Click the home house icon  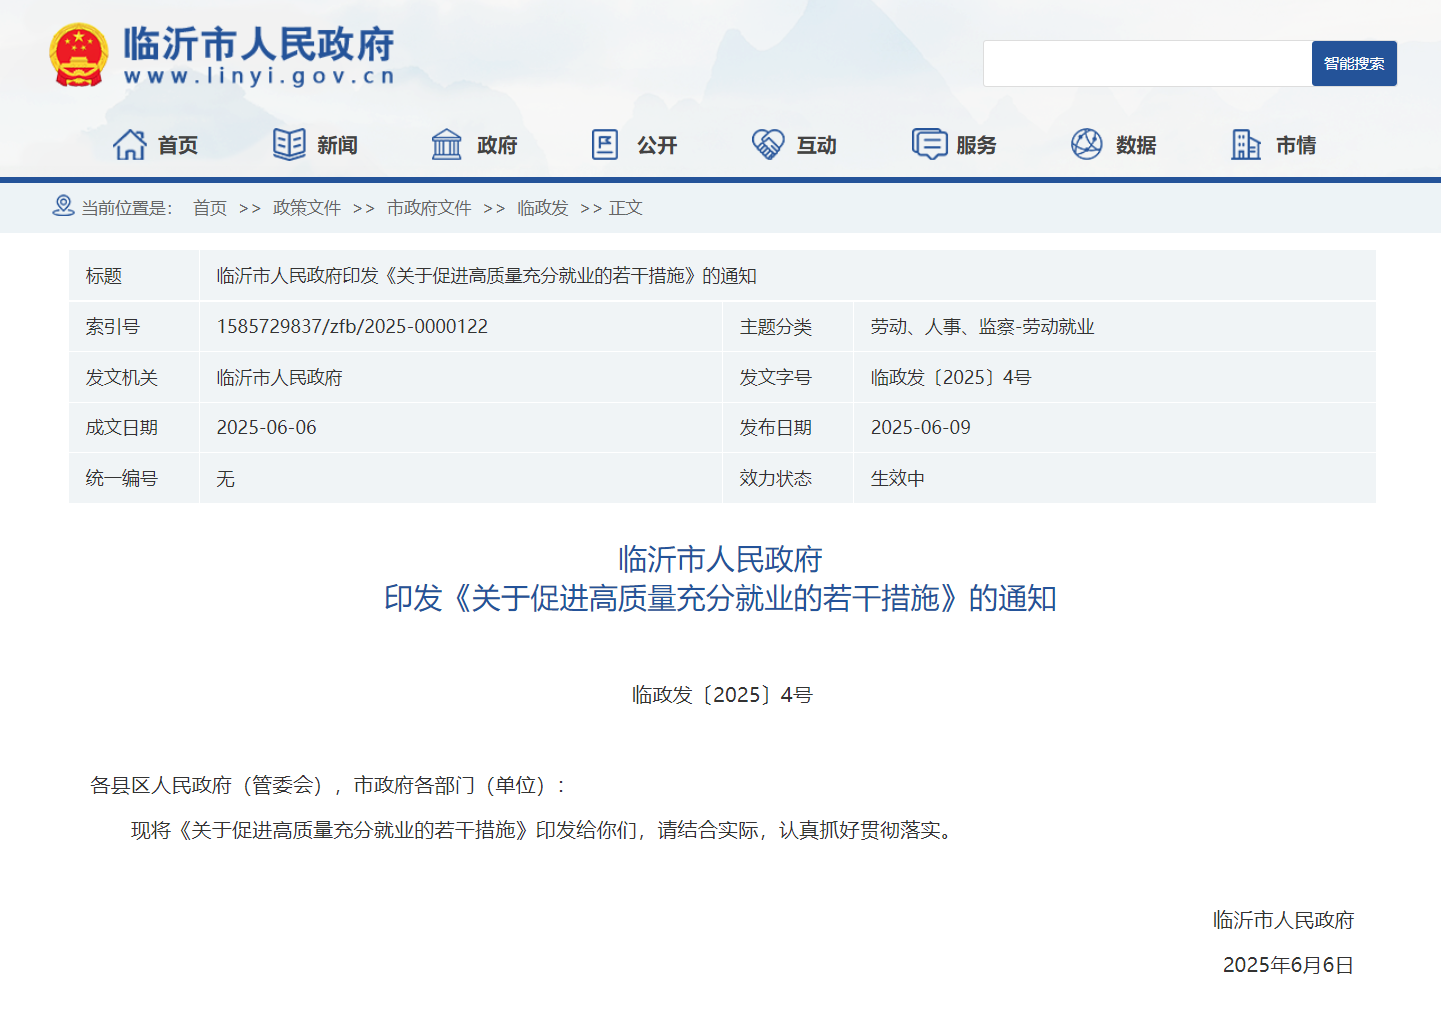pos(130,145)
